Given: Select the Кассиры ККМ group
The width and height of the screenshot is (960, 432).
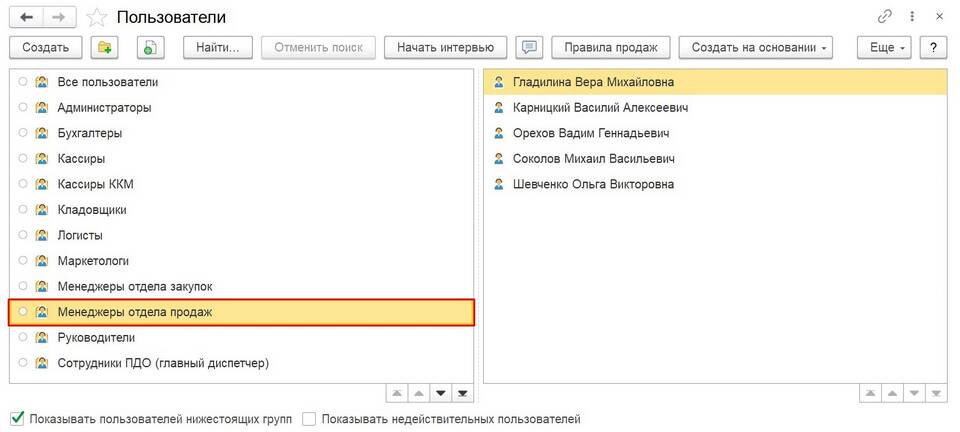Looking at the screenshot, I should point(95,184).
